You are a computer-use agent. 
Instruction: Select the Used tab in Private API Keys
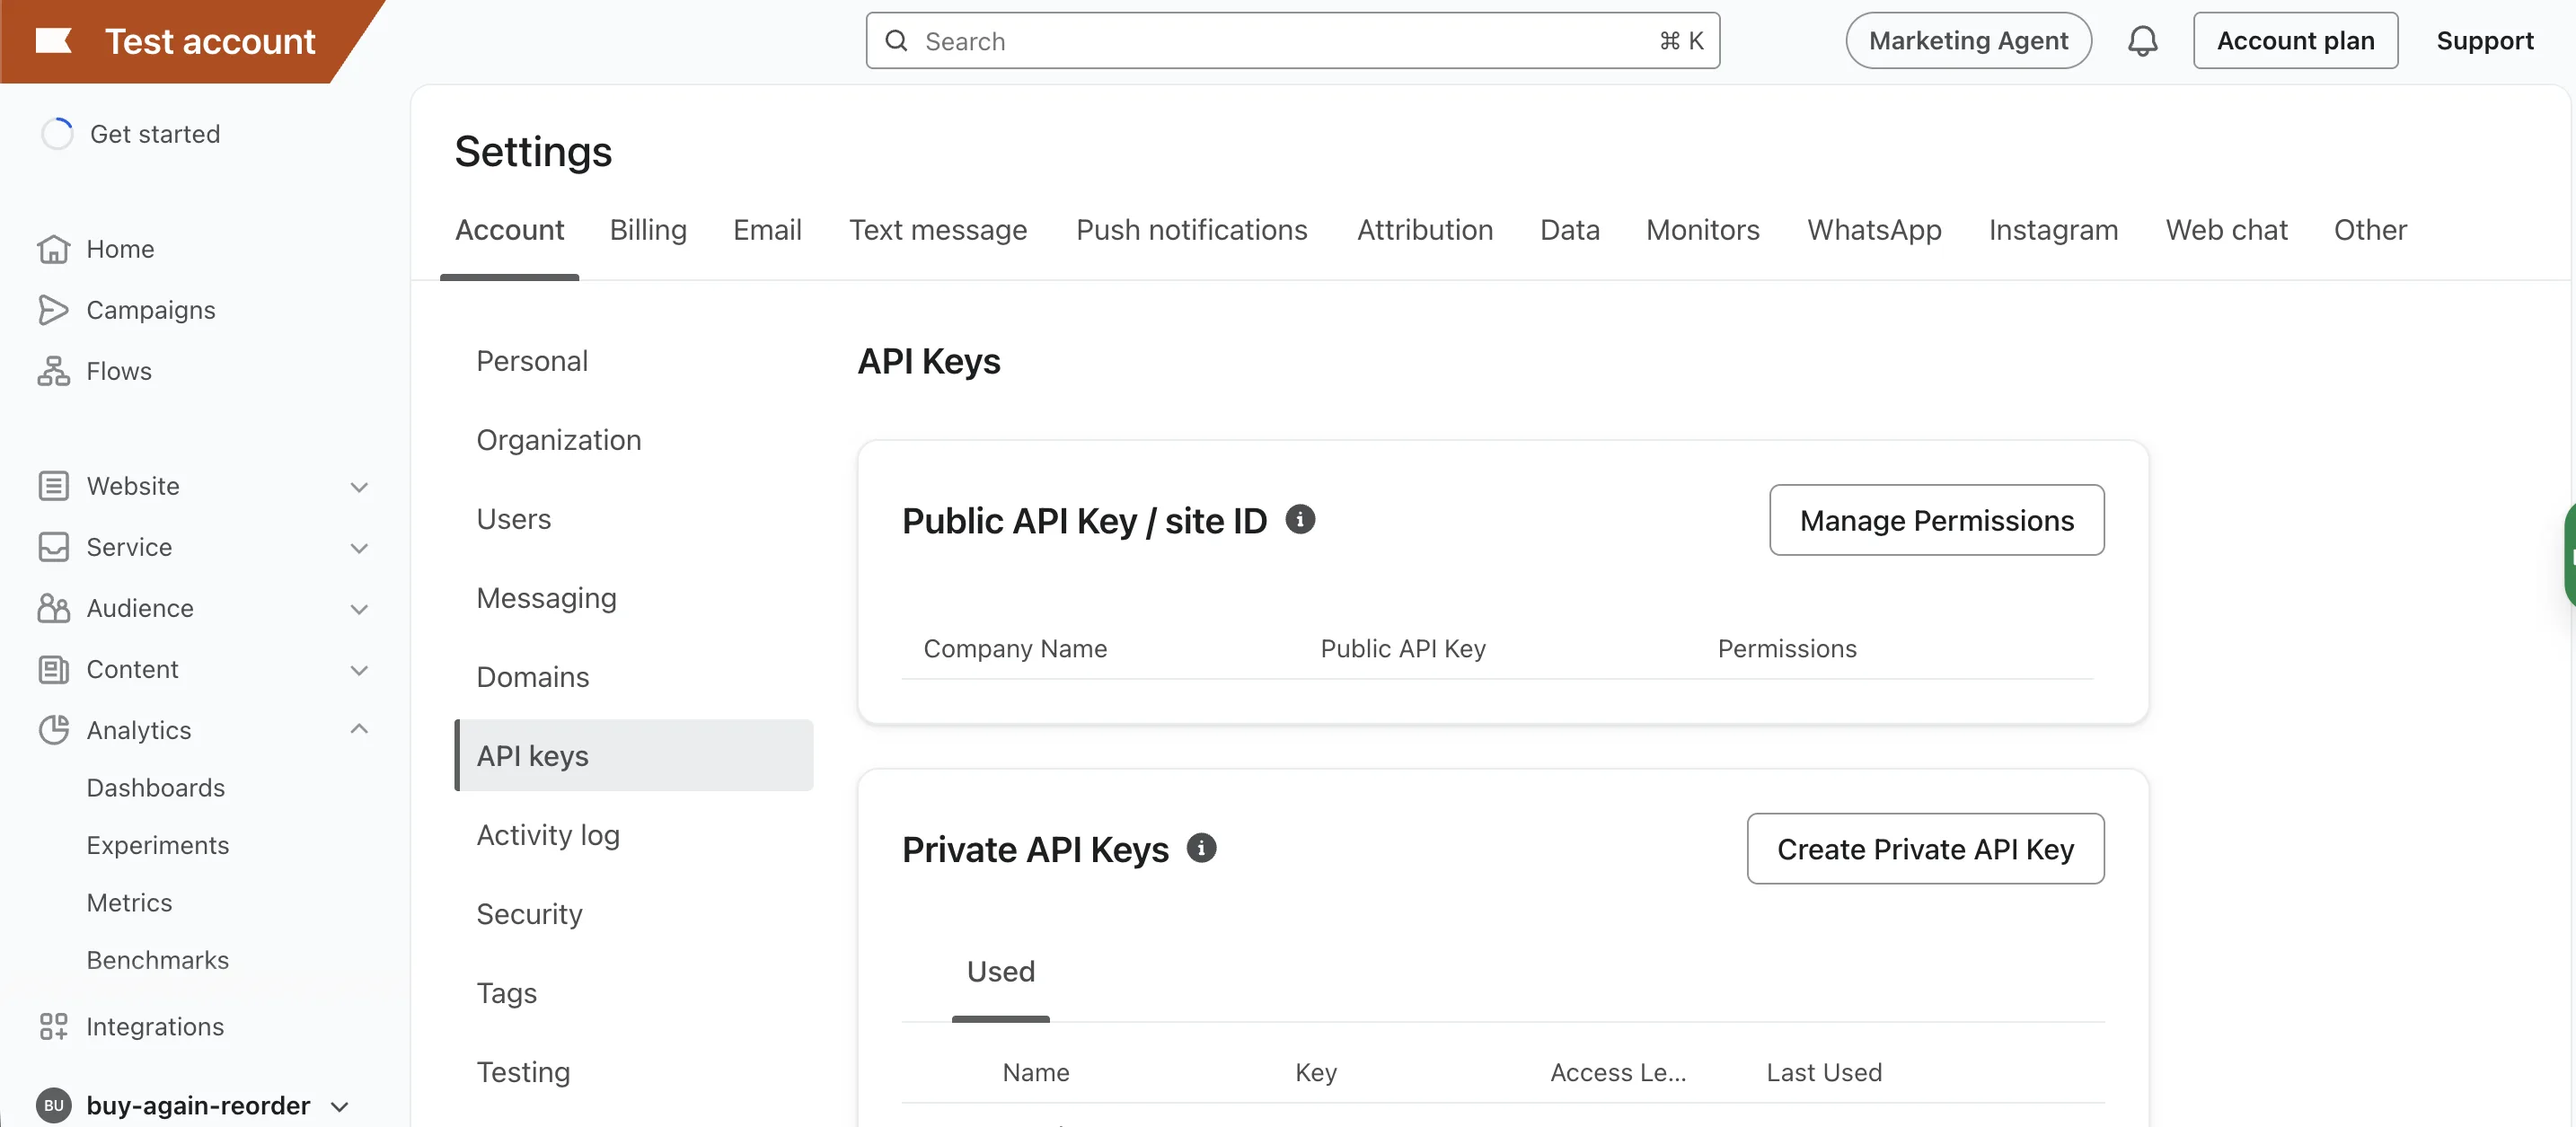click(1000, 971)
